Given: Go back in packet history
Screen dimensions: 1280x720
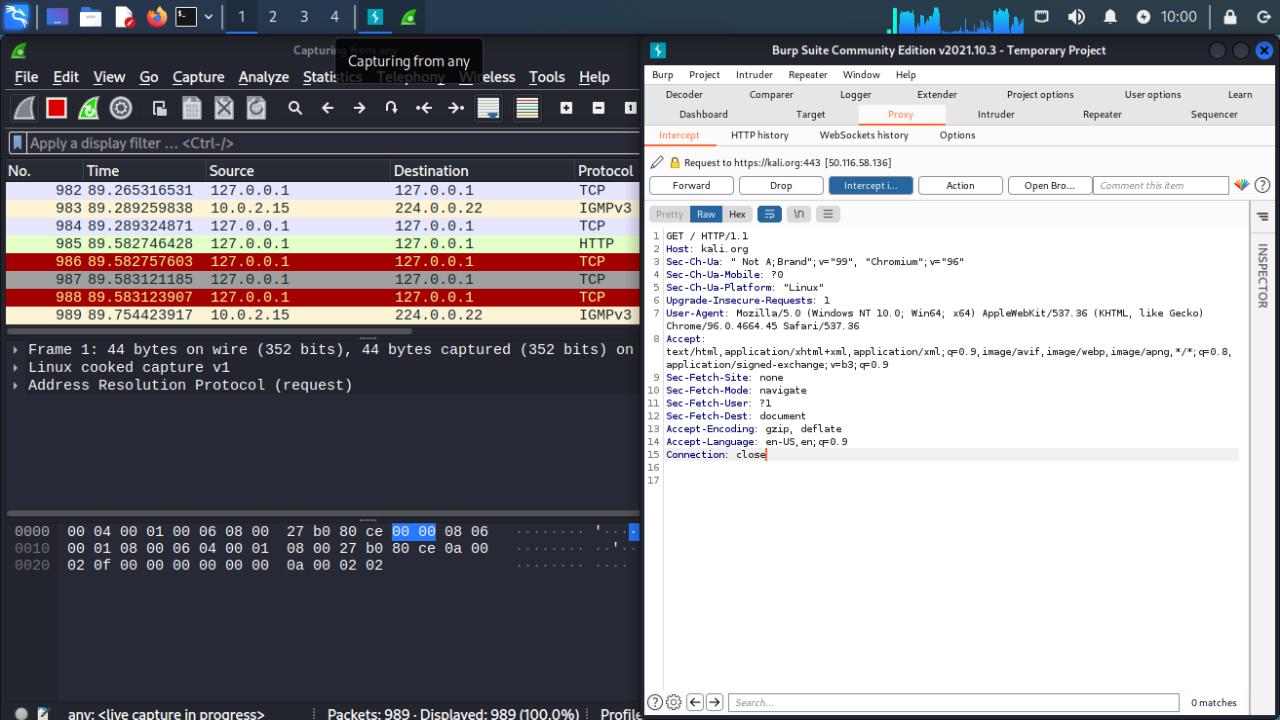Looking at the screenshot, I should tap(327, 108).
